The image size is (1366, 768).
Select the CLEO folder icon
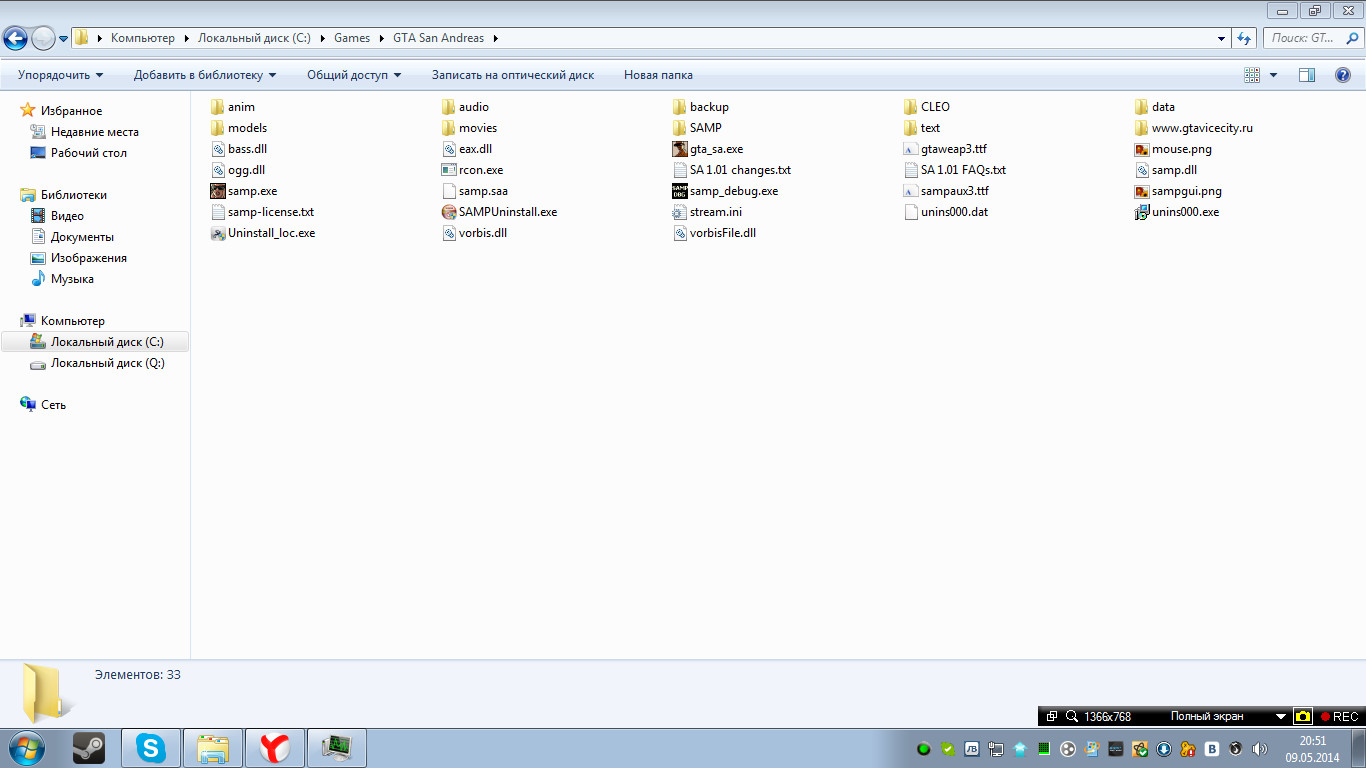(910, 107)
